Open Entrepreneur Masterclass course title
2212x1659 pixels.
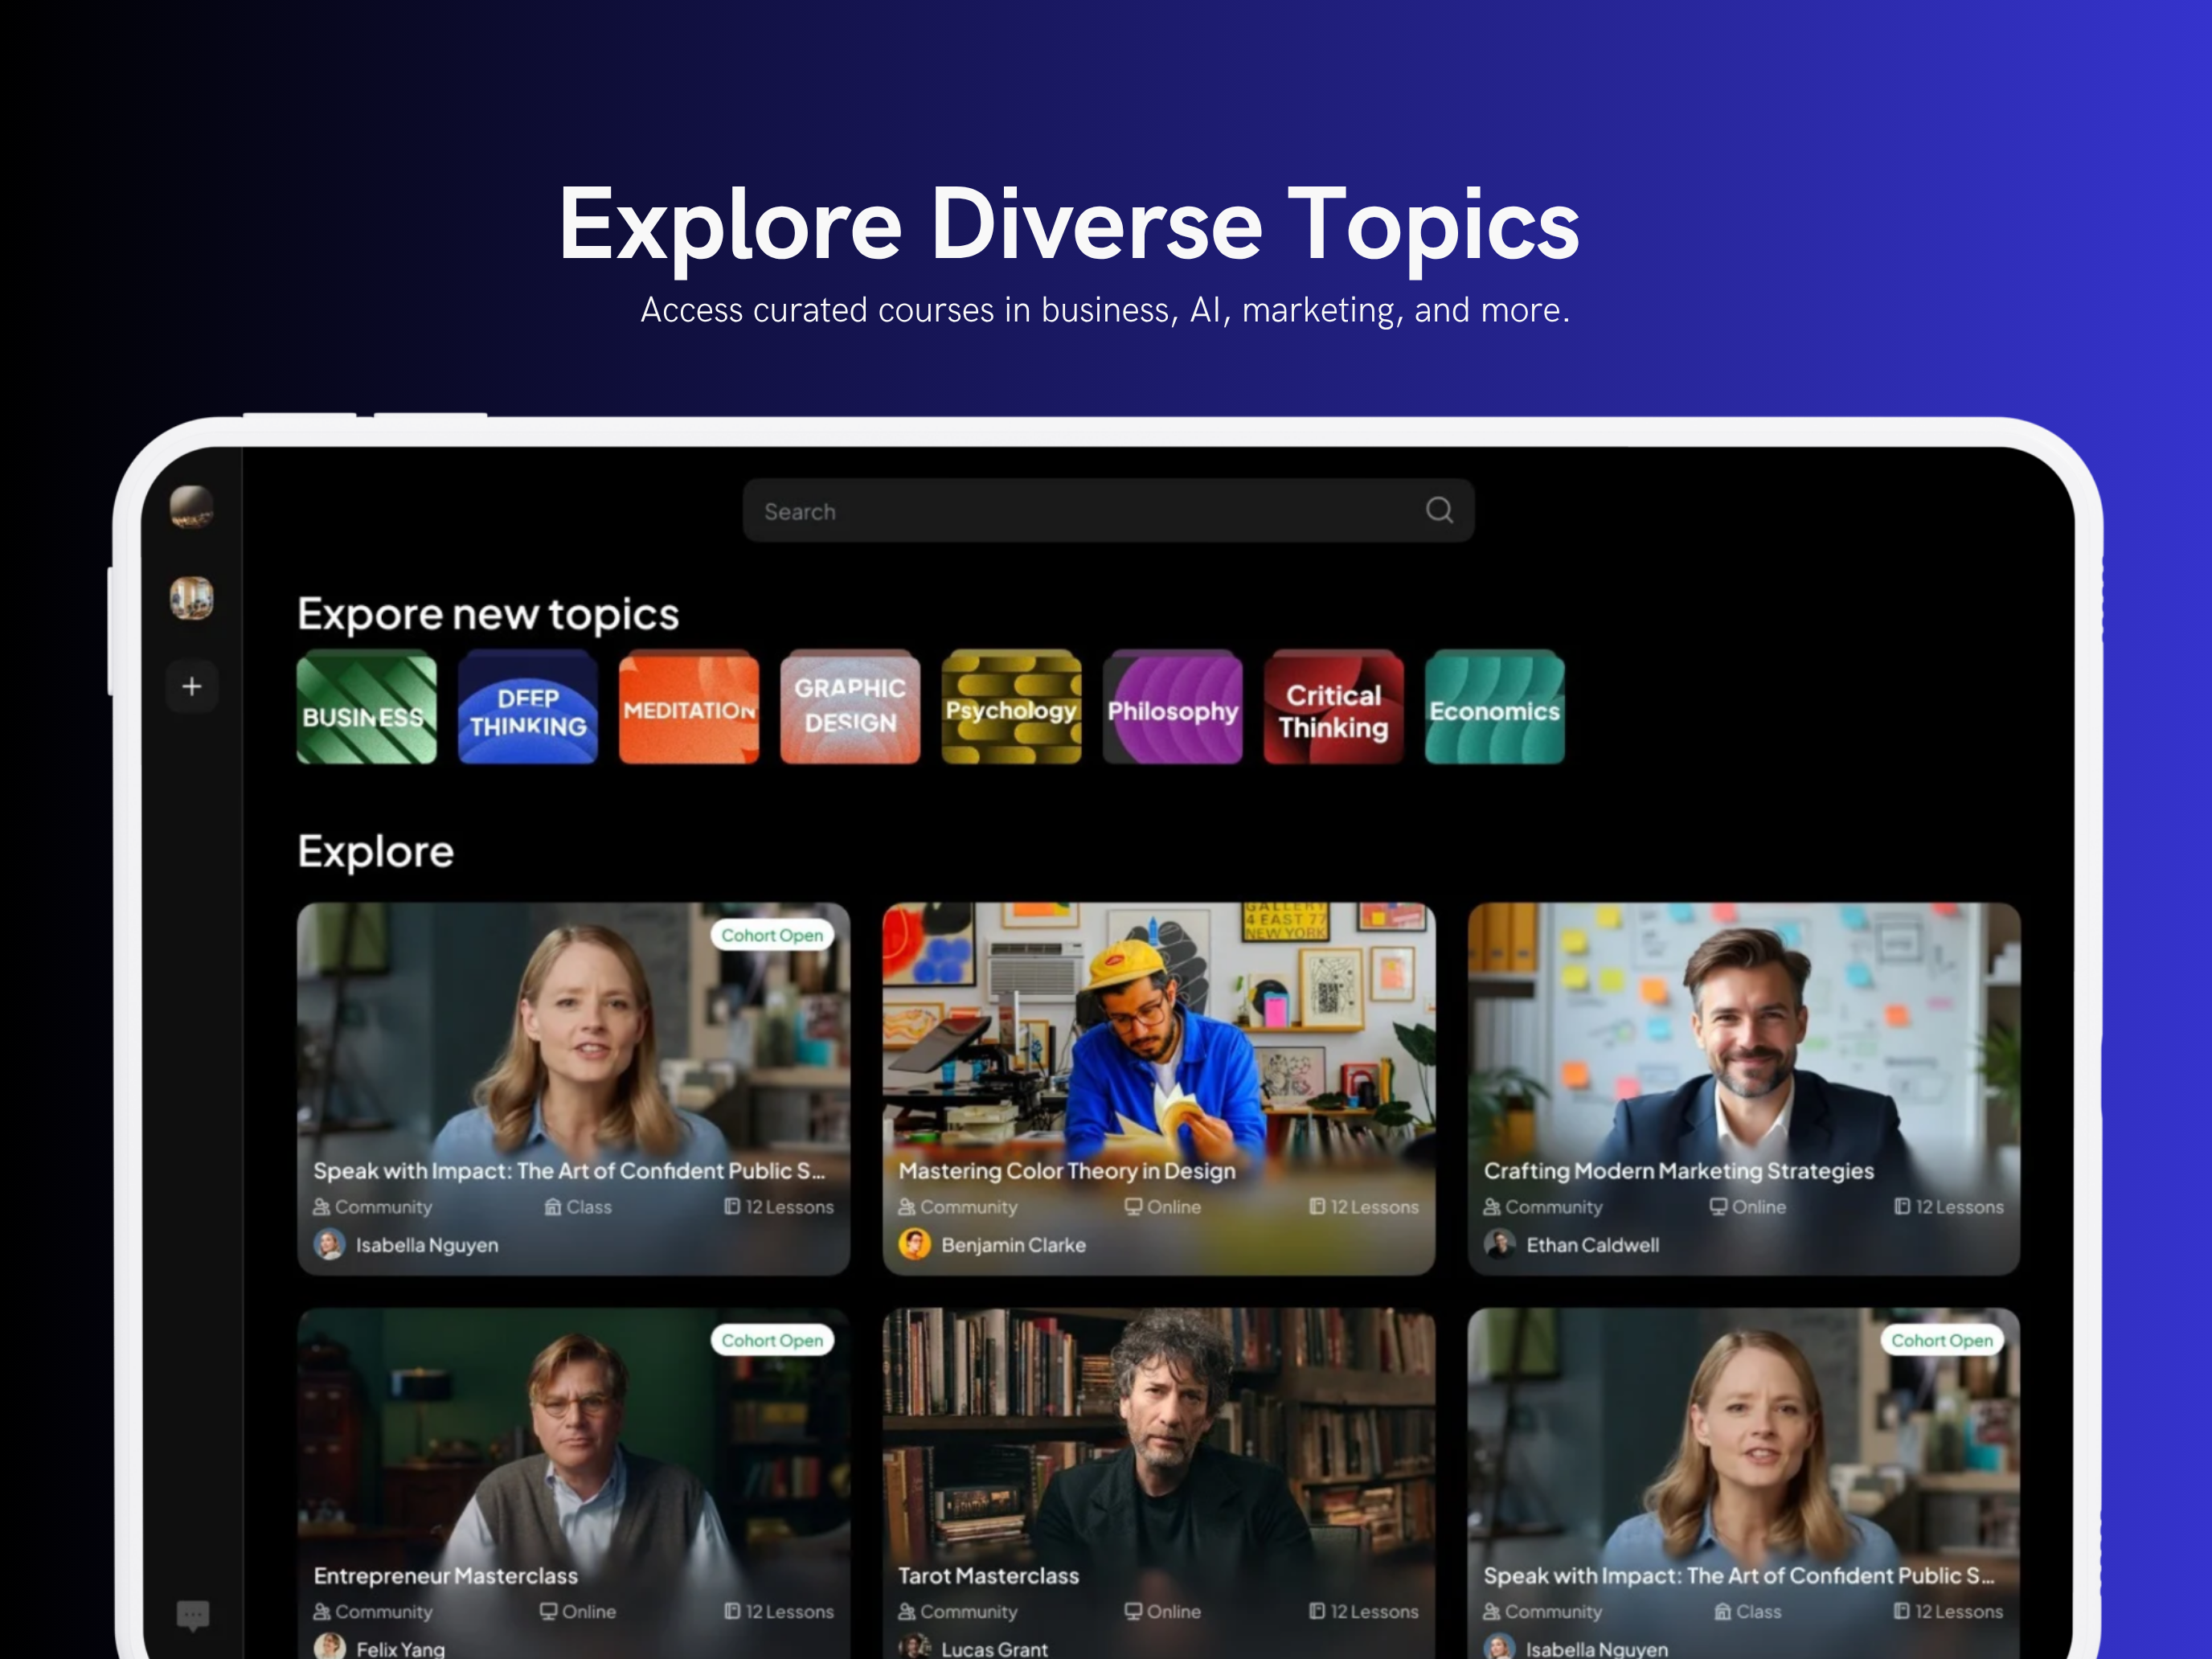coord(445,1576)
